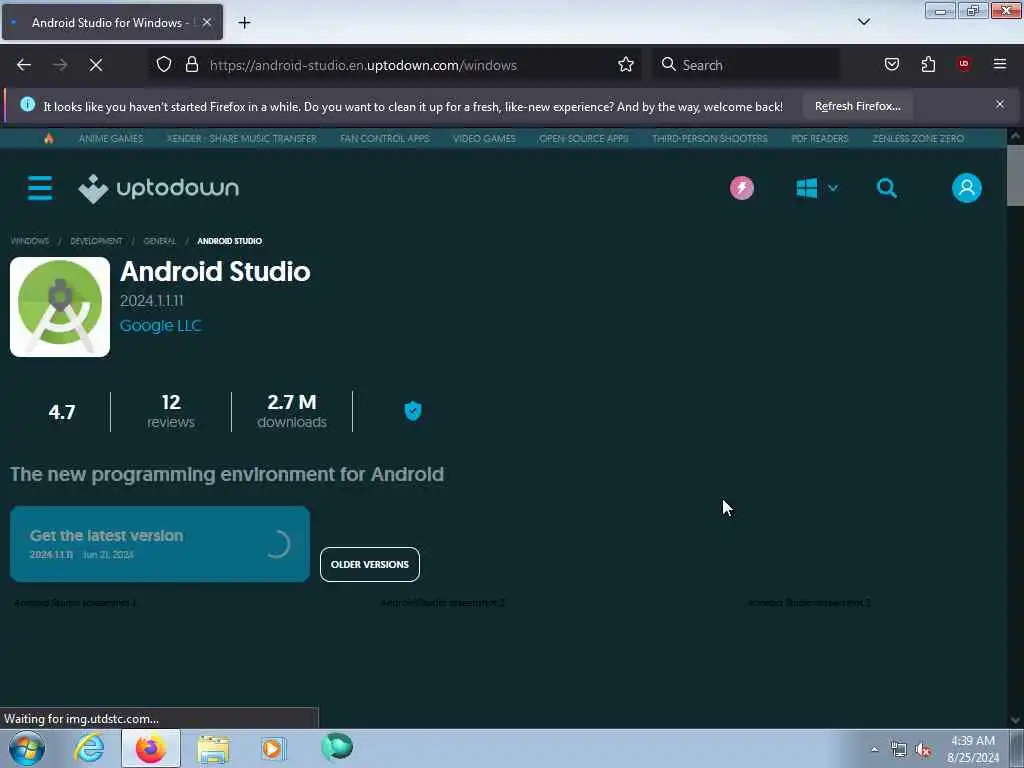1024x768 pixels.
Task: Click the blue verified shield badge
Action: click(x=413, y=411)
